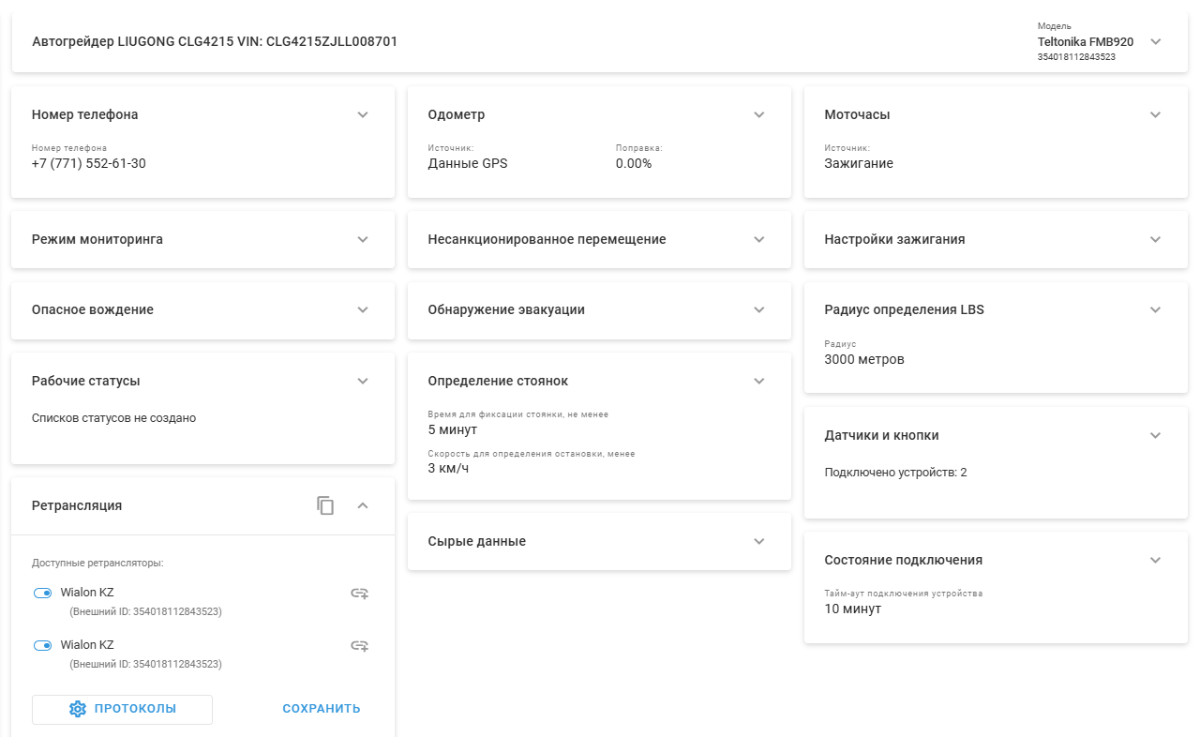Click gear icon on ПРОТОКОЛЫ button
The height and width of the screenshot is (737, 1200).
77,709
